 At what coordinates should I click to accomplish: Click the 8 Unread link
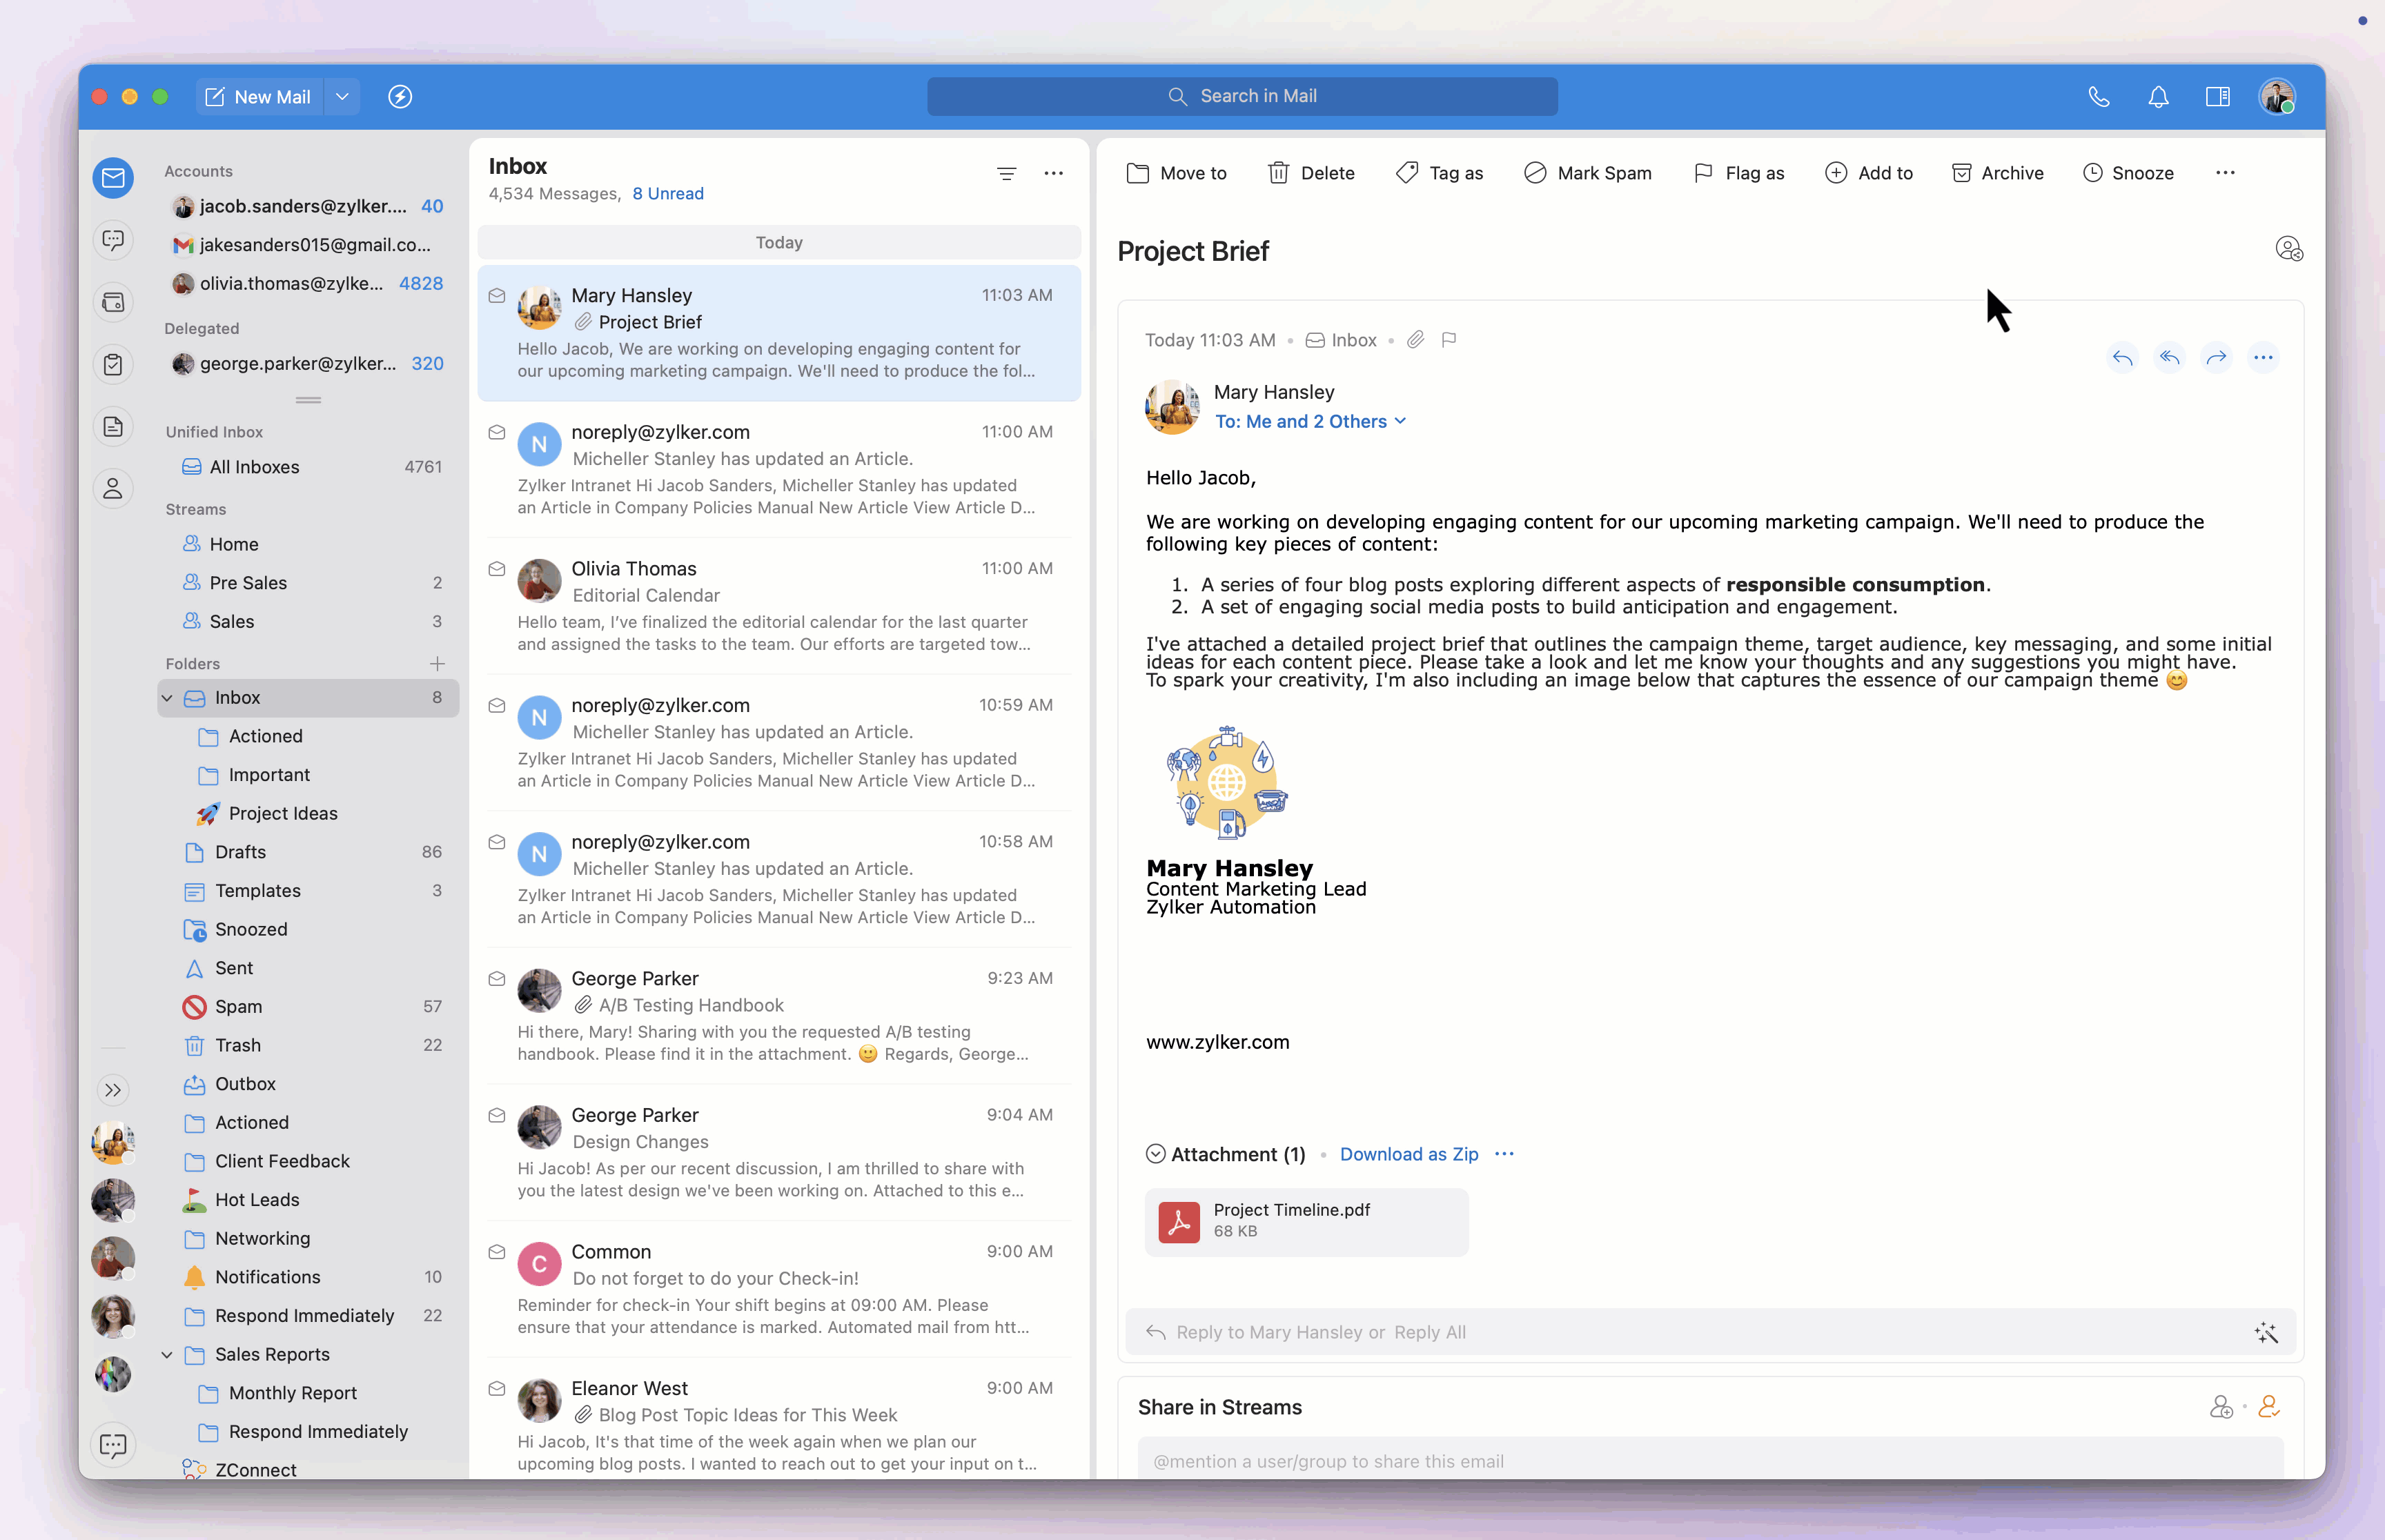668,194
